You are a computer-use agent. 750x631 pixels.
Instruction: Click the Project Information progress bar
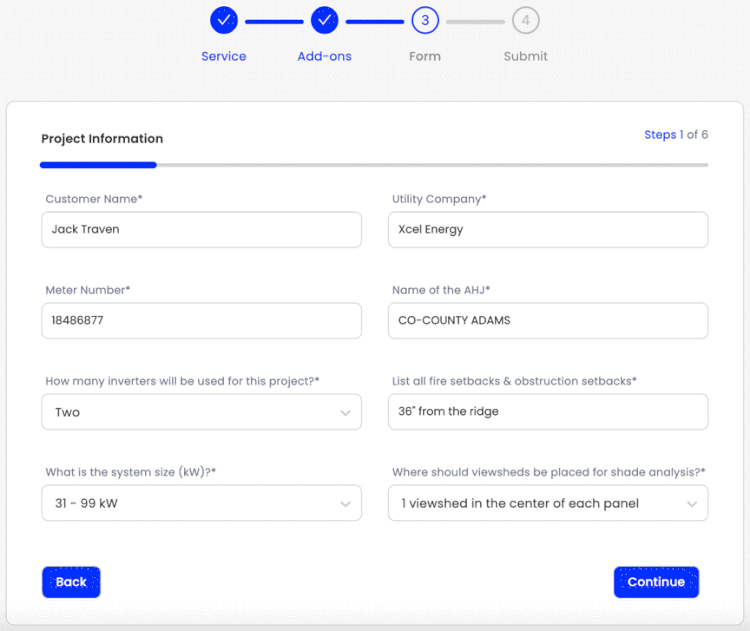[374, 165]
